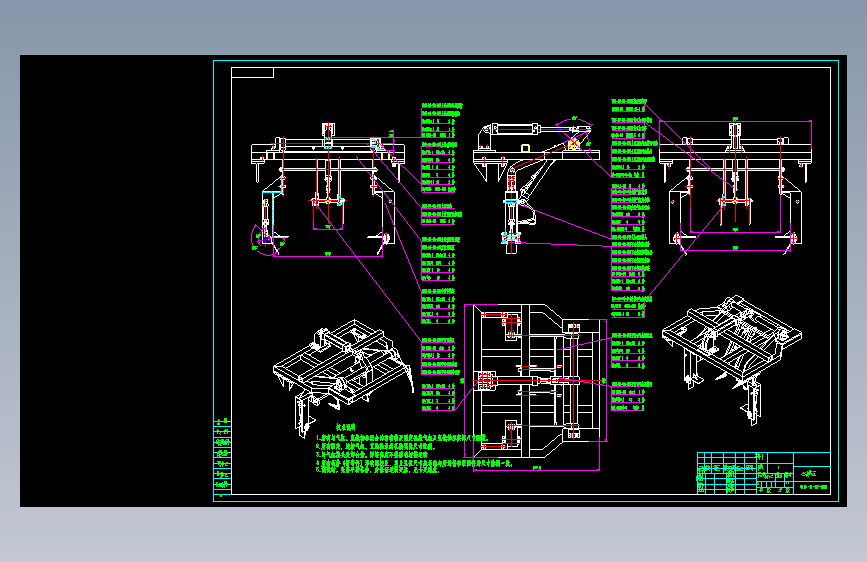Select the lower-right white isometric view
This screenshot has width=867, height=562.
click(x=732, y=358)
